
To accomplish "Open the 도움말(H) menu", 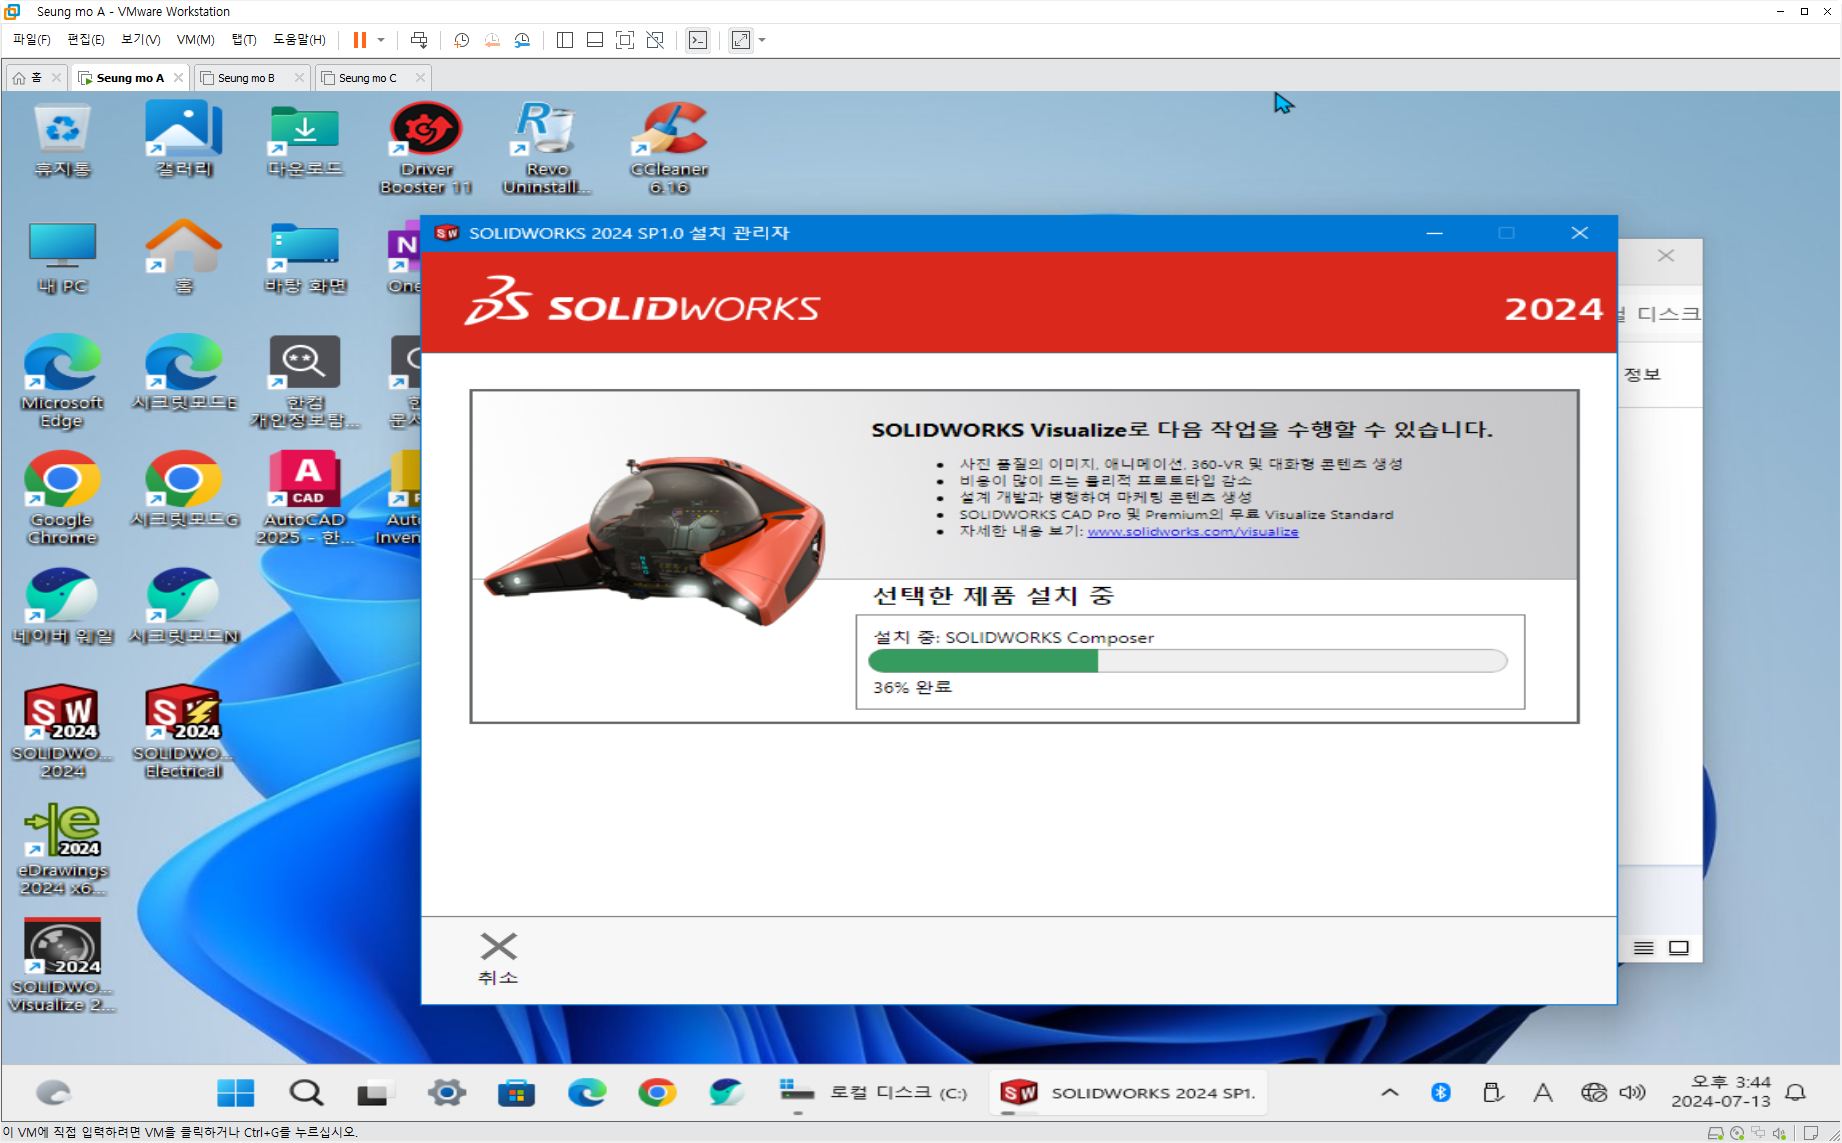I will pyautogui.click(x=299, y=40).
